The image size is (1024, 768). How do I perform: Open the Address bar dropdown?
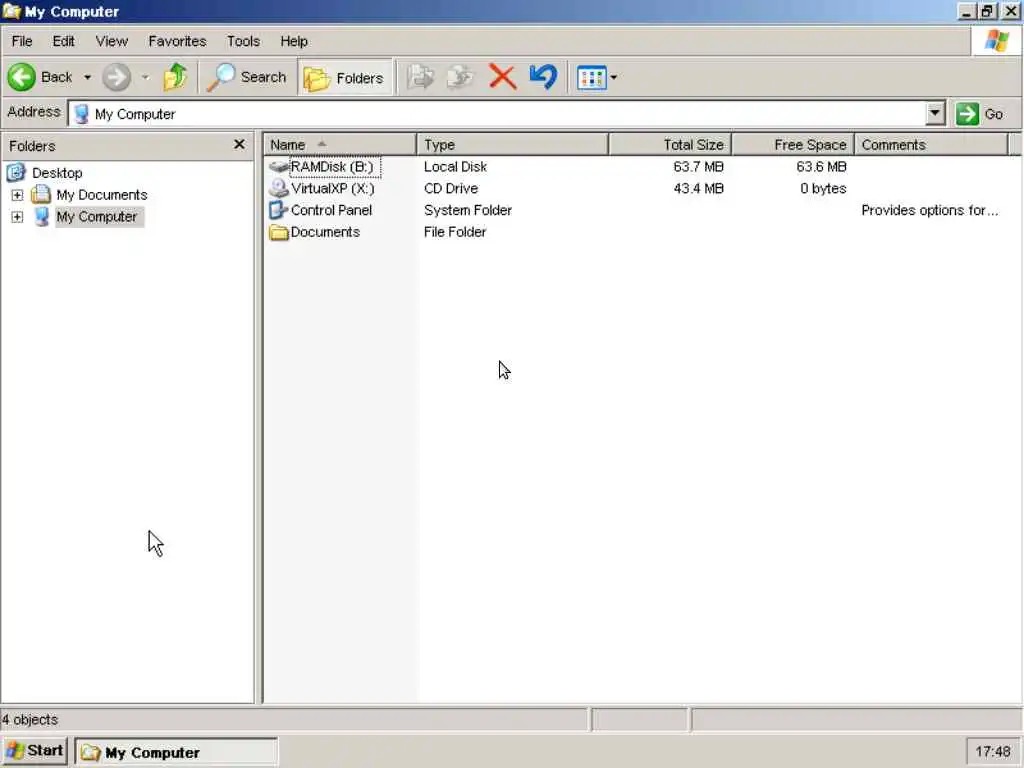pyautogui.click(x=935, y=114)
